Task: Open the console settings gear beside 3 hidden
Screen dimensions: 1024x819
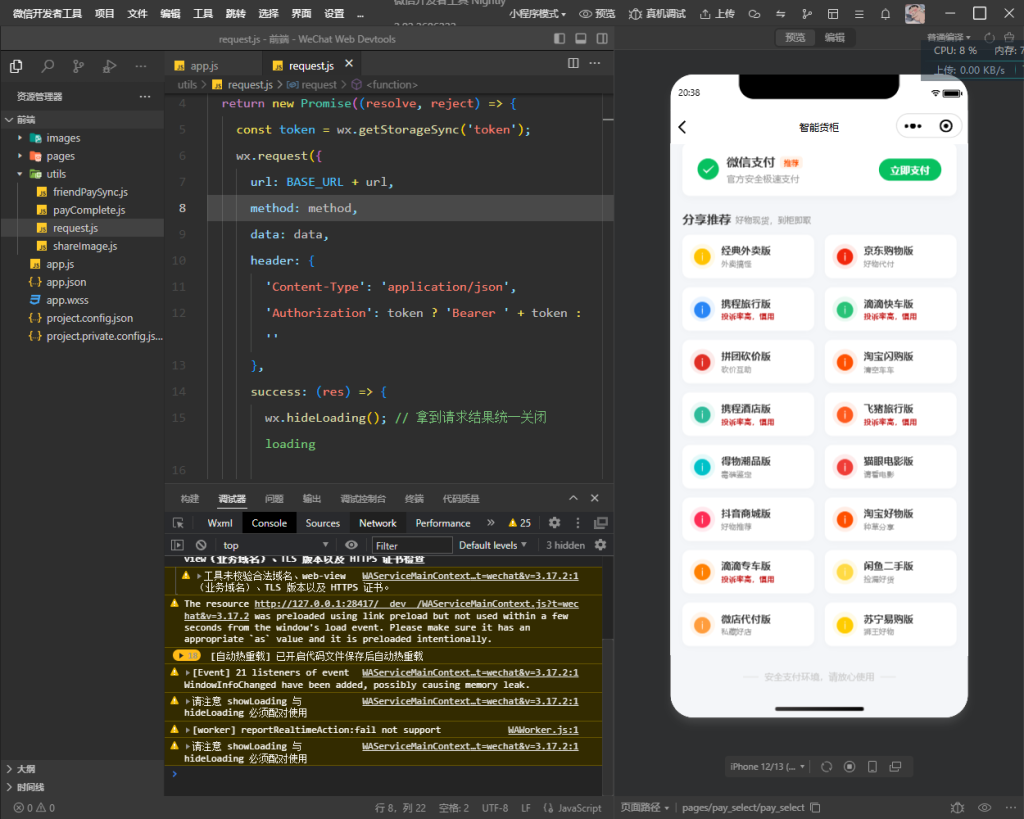Action: pos(600,545)
